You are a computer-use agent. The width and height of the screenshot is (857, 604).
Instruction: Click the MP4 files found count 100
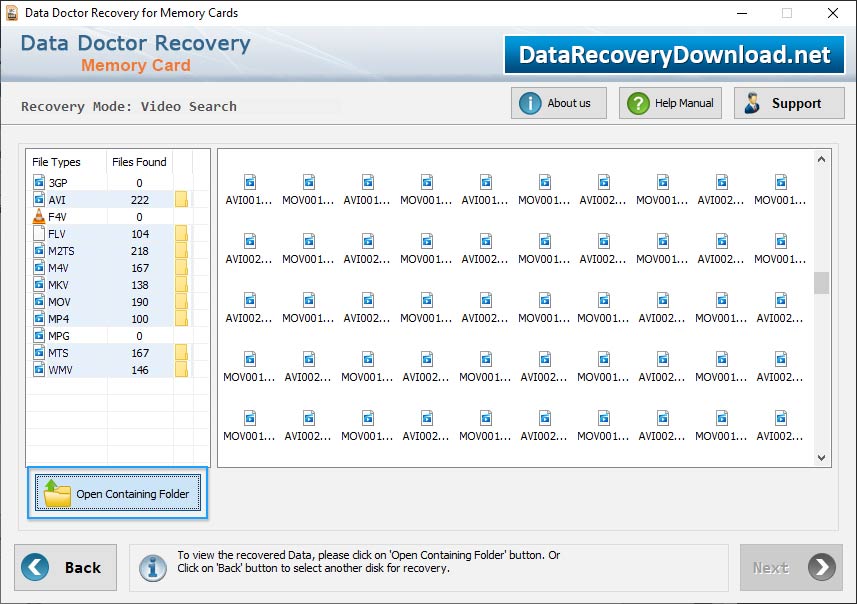tap(140, 319)
